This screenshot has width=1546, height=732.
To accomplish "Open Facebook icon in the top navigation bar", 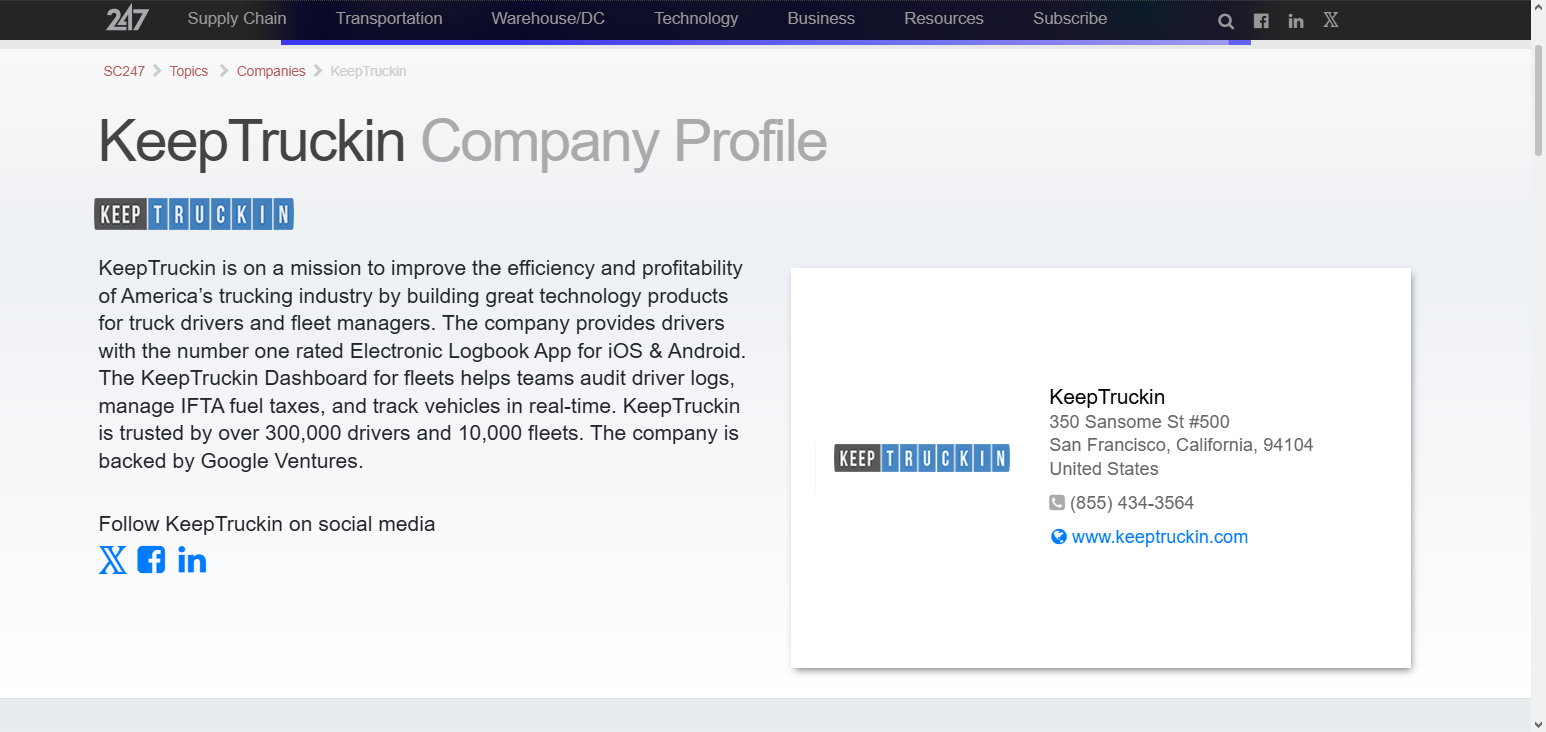I will [1261, 21].
